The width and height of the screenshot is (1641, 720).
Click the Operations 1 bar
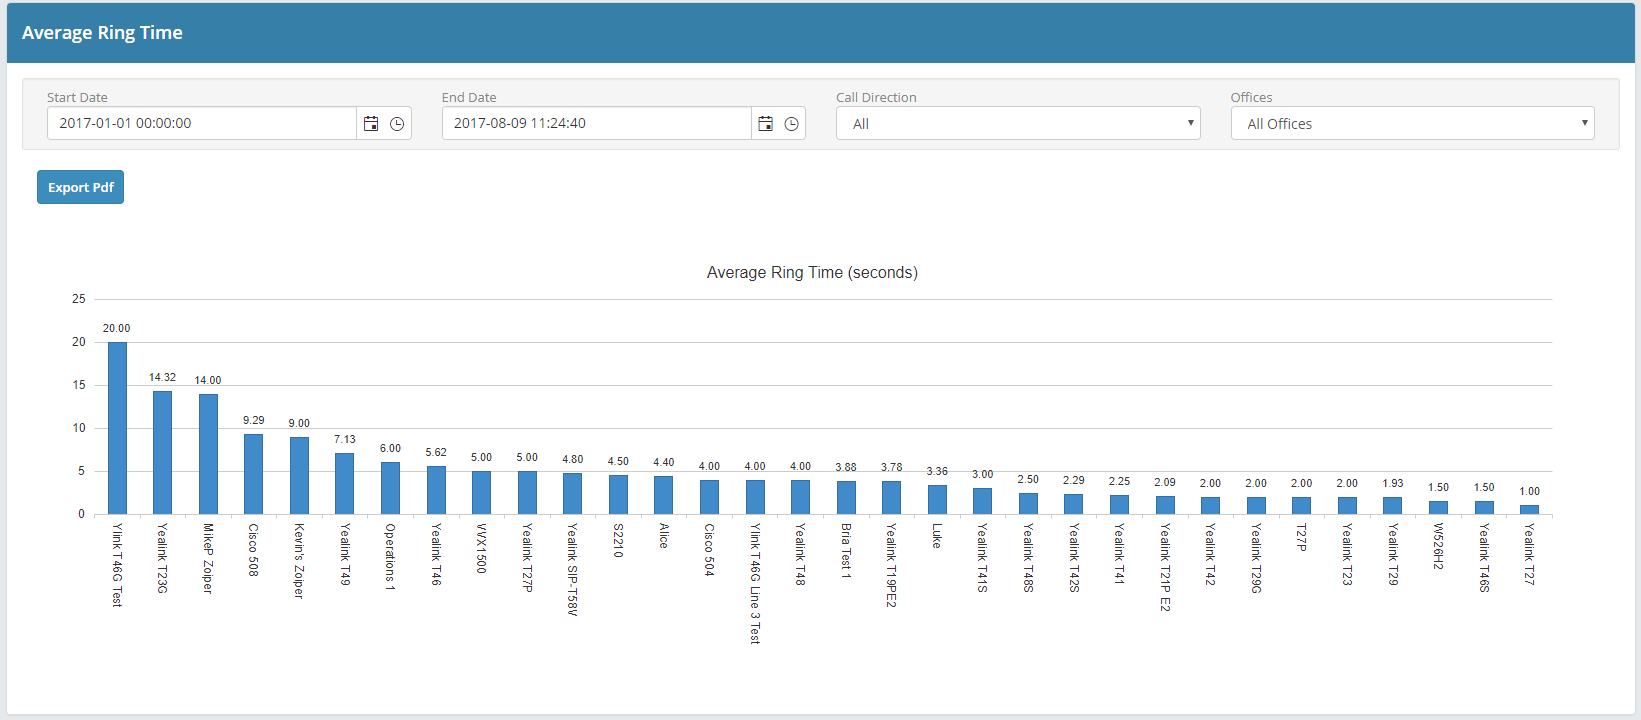pyautogui.click(x=390, y=488)
